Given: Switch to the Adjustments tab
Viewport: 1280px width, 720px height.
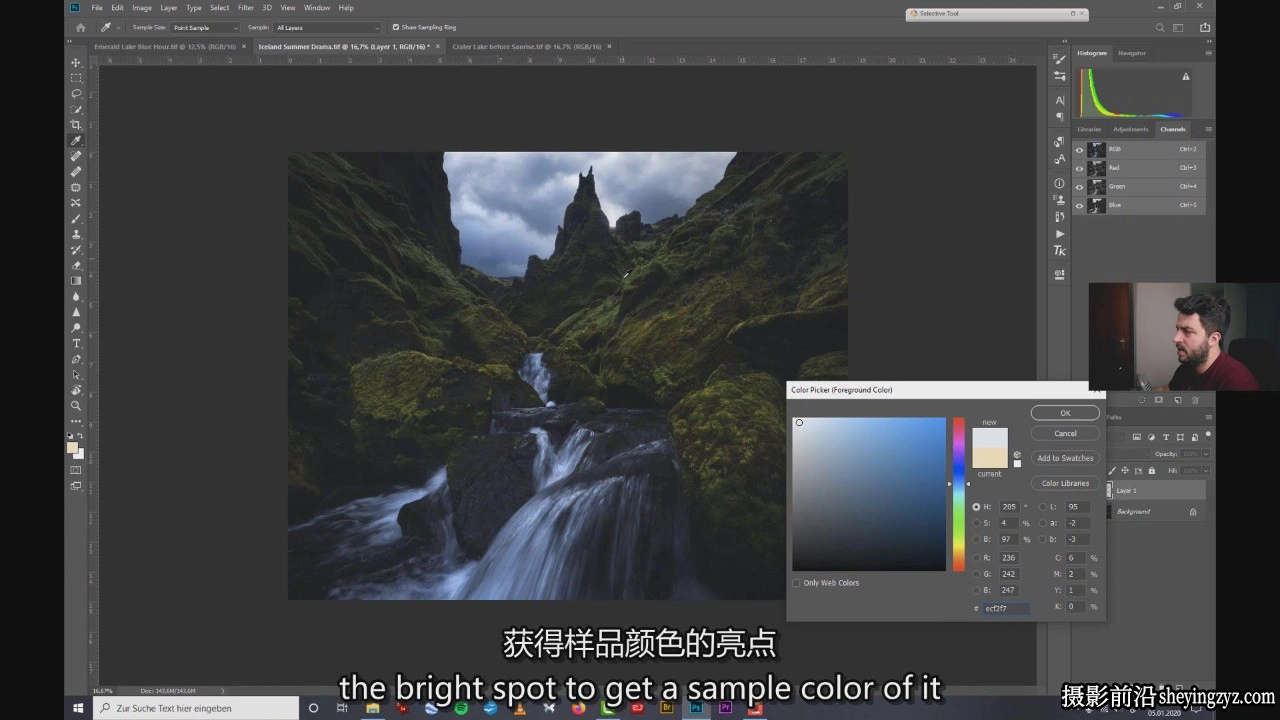Looking at the screenshot, I should click(1130, 129).
